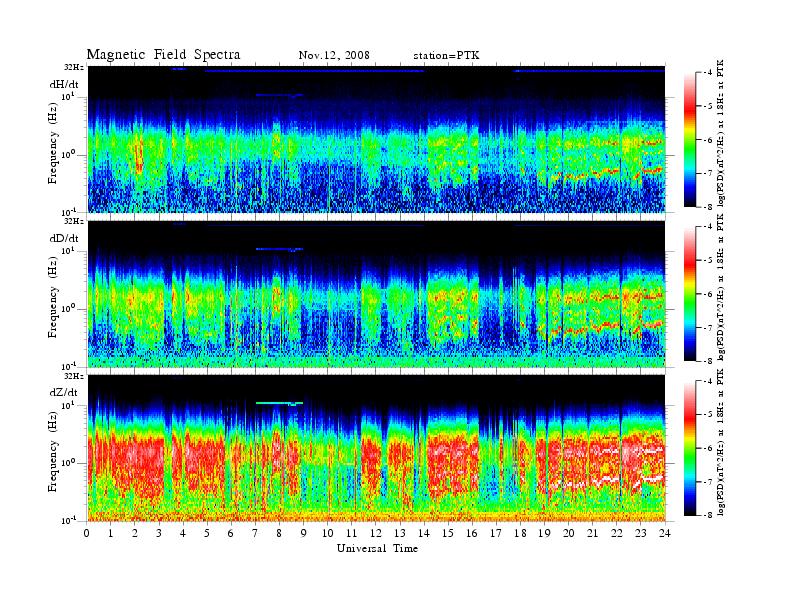This screenshot has height=612, width=792.
Task: Click the time axis tick label "14"
Action: [x=424, y=533]
